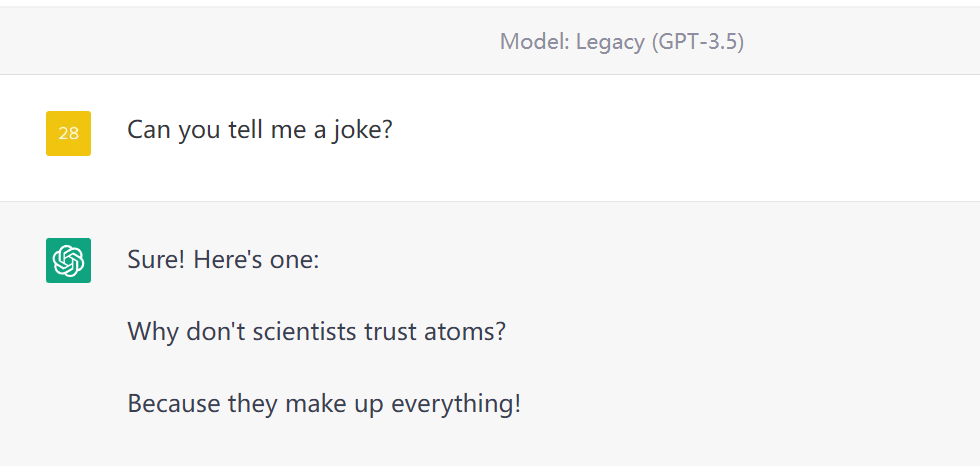The width and height of the screenshot is (980, 466).
Task: Click the green ChatGPT logo avatar
Action: coord(68,260)
